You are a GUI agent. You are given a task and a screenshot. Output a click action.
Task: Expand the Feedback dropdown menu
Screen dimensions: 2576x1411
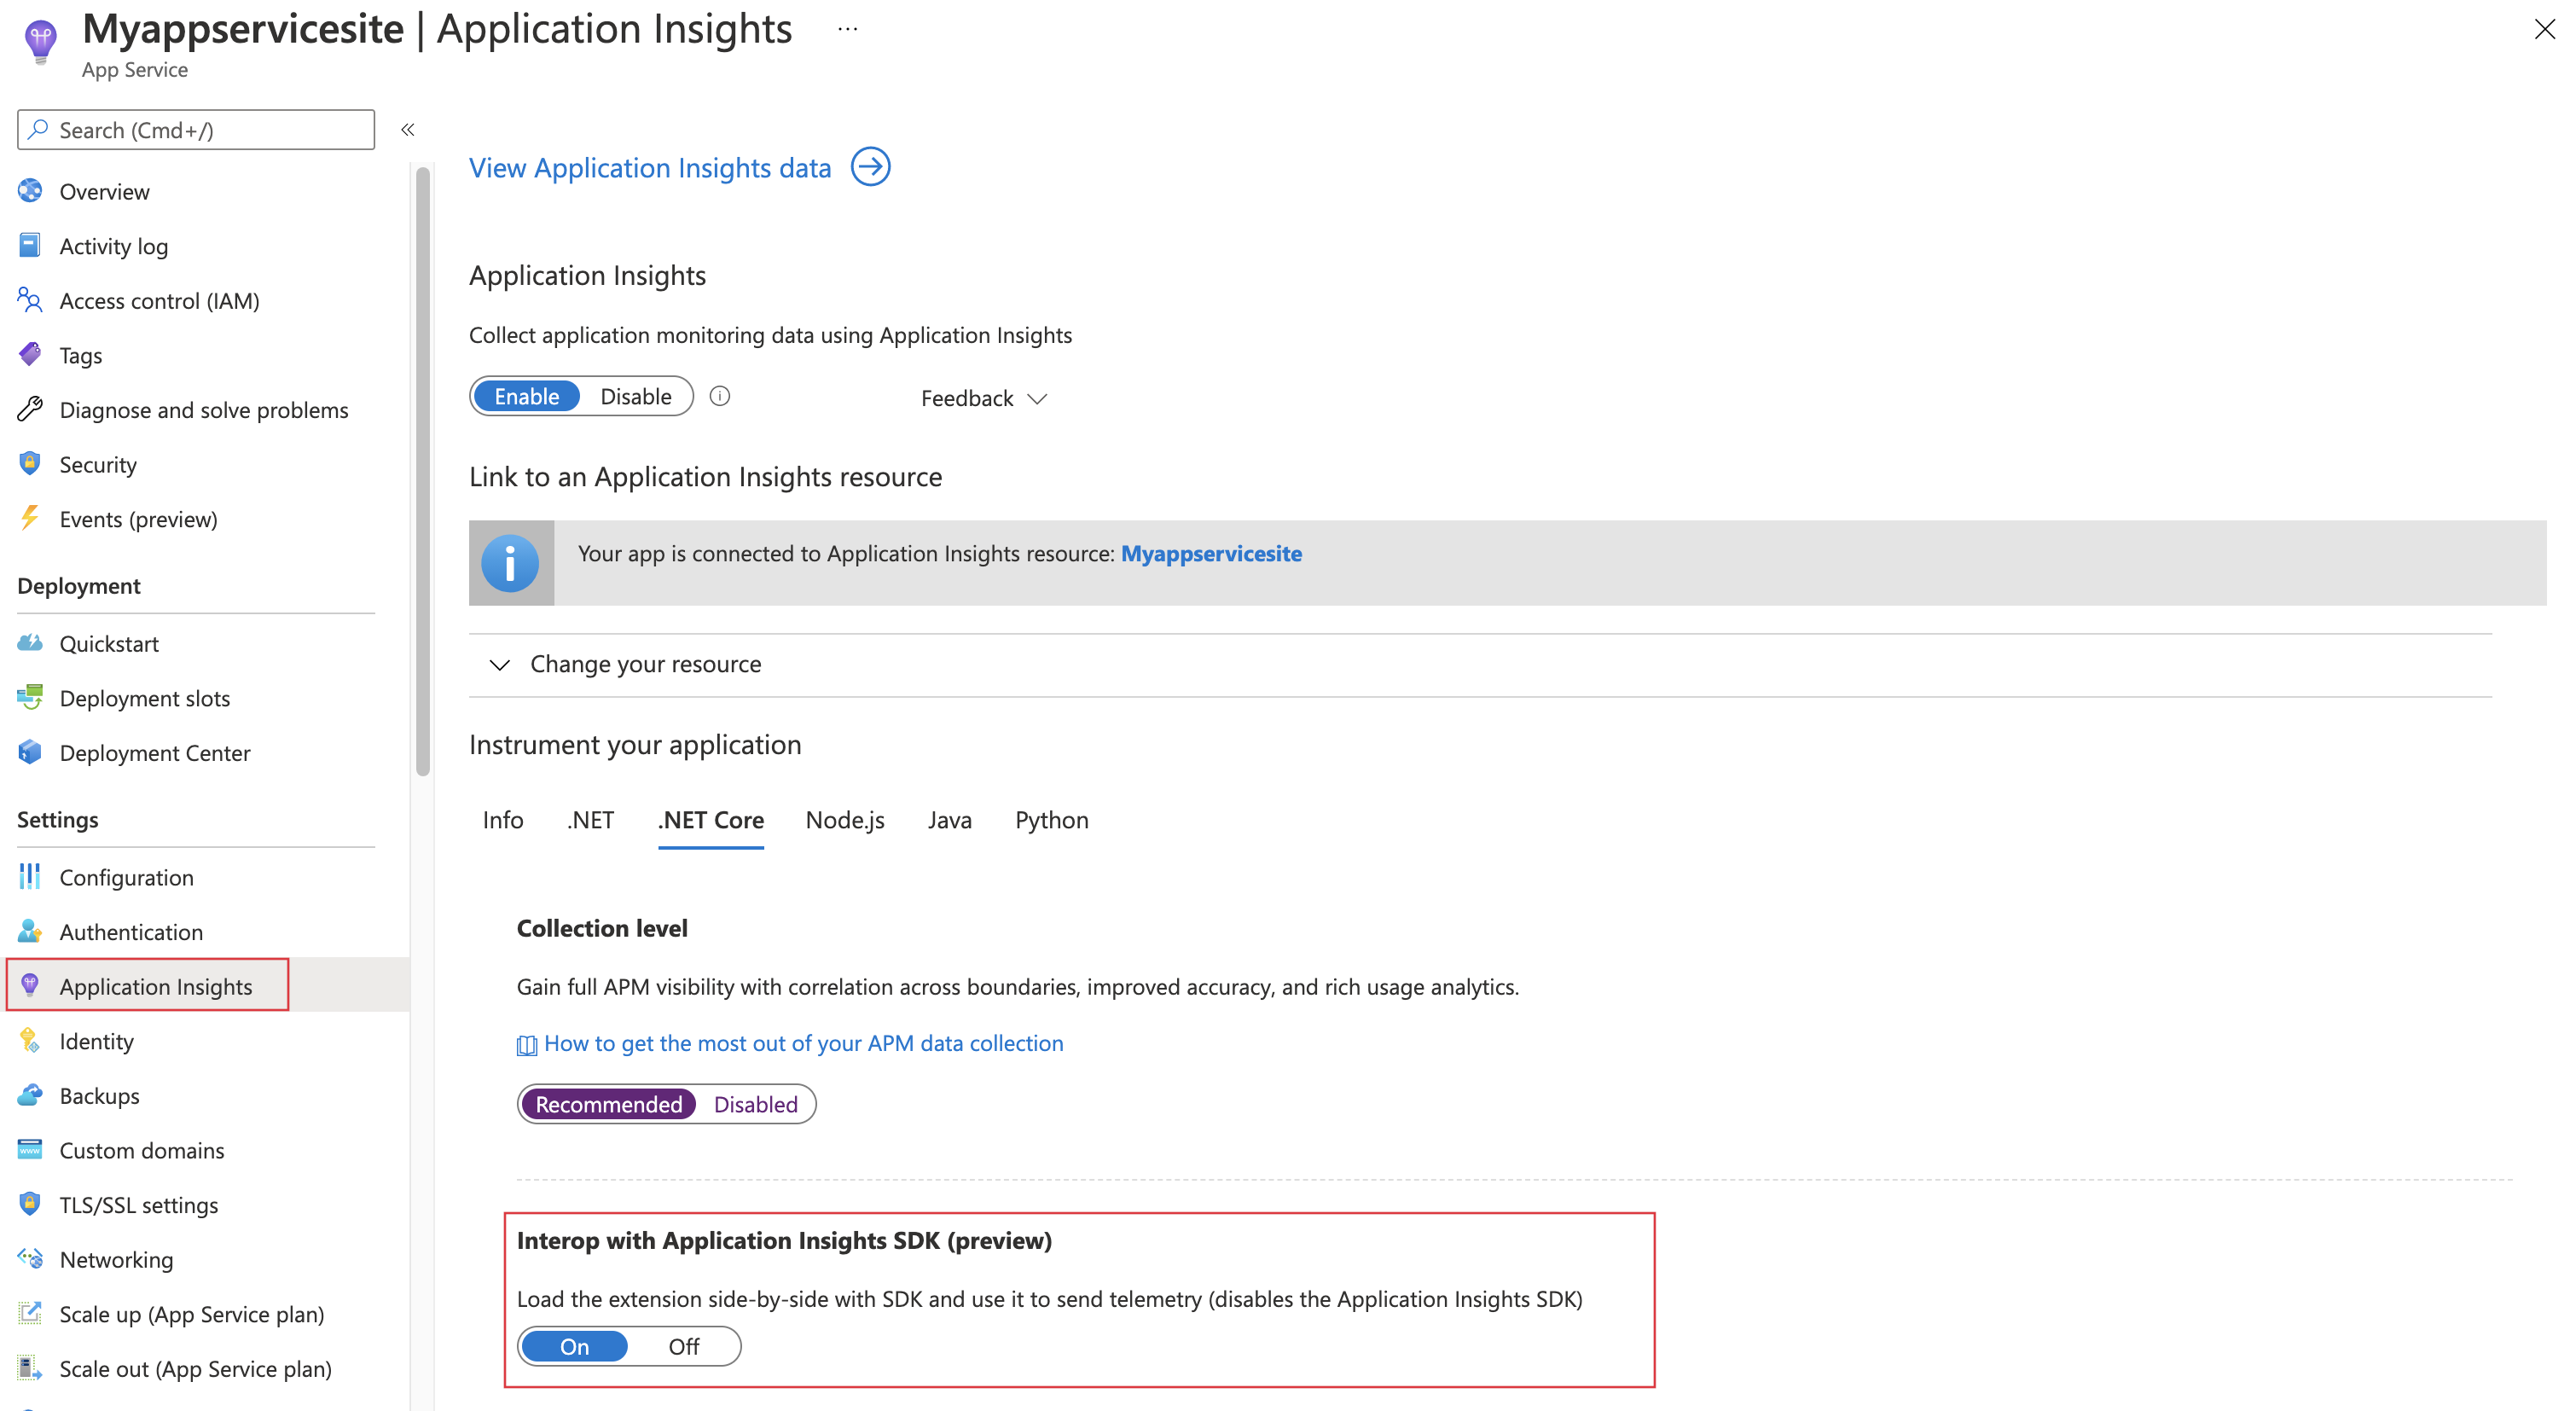(x=983, y=398)
